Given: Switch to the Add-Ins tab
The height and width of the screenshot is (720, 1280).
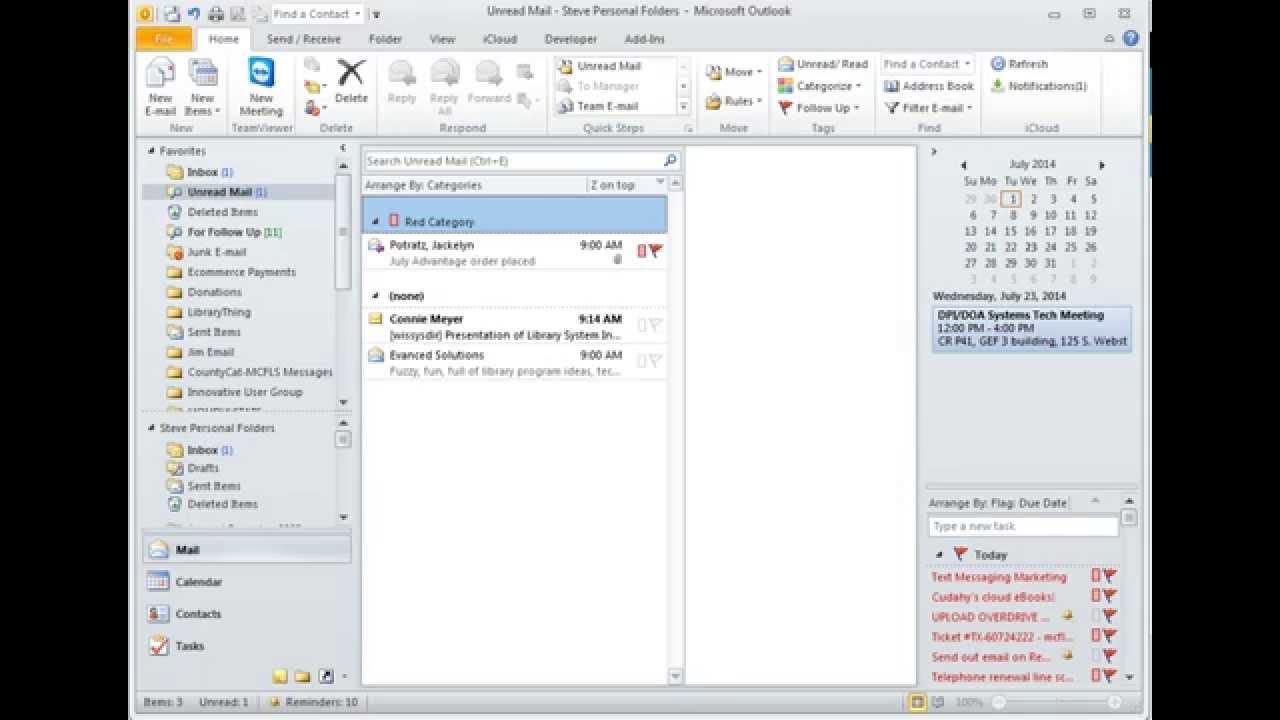Looking at the screenshot, I should (x=644, y=39).
